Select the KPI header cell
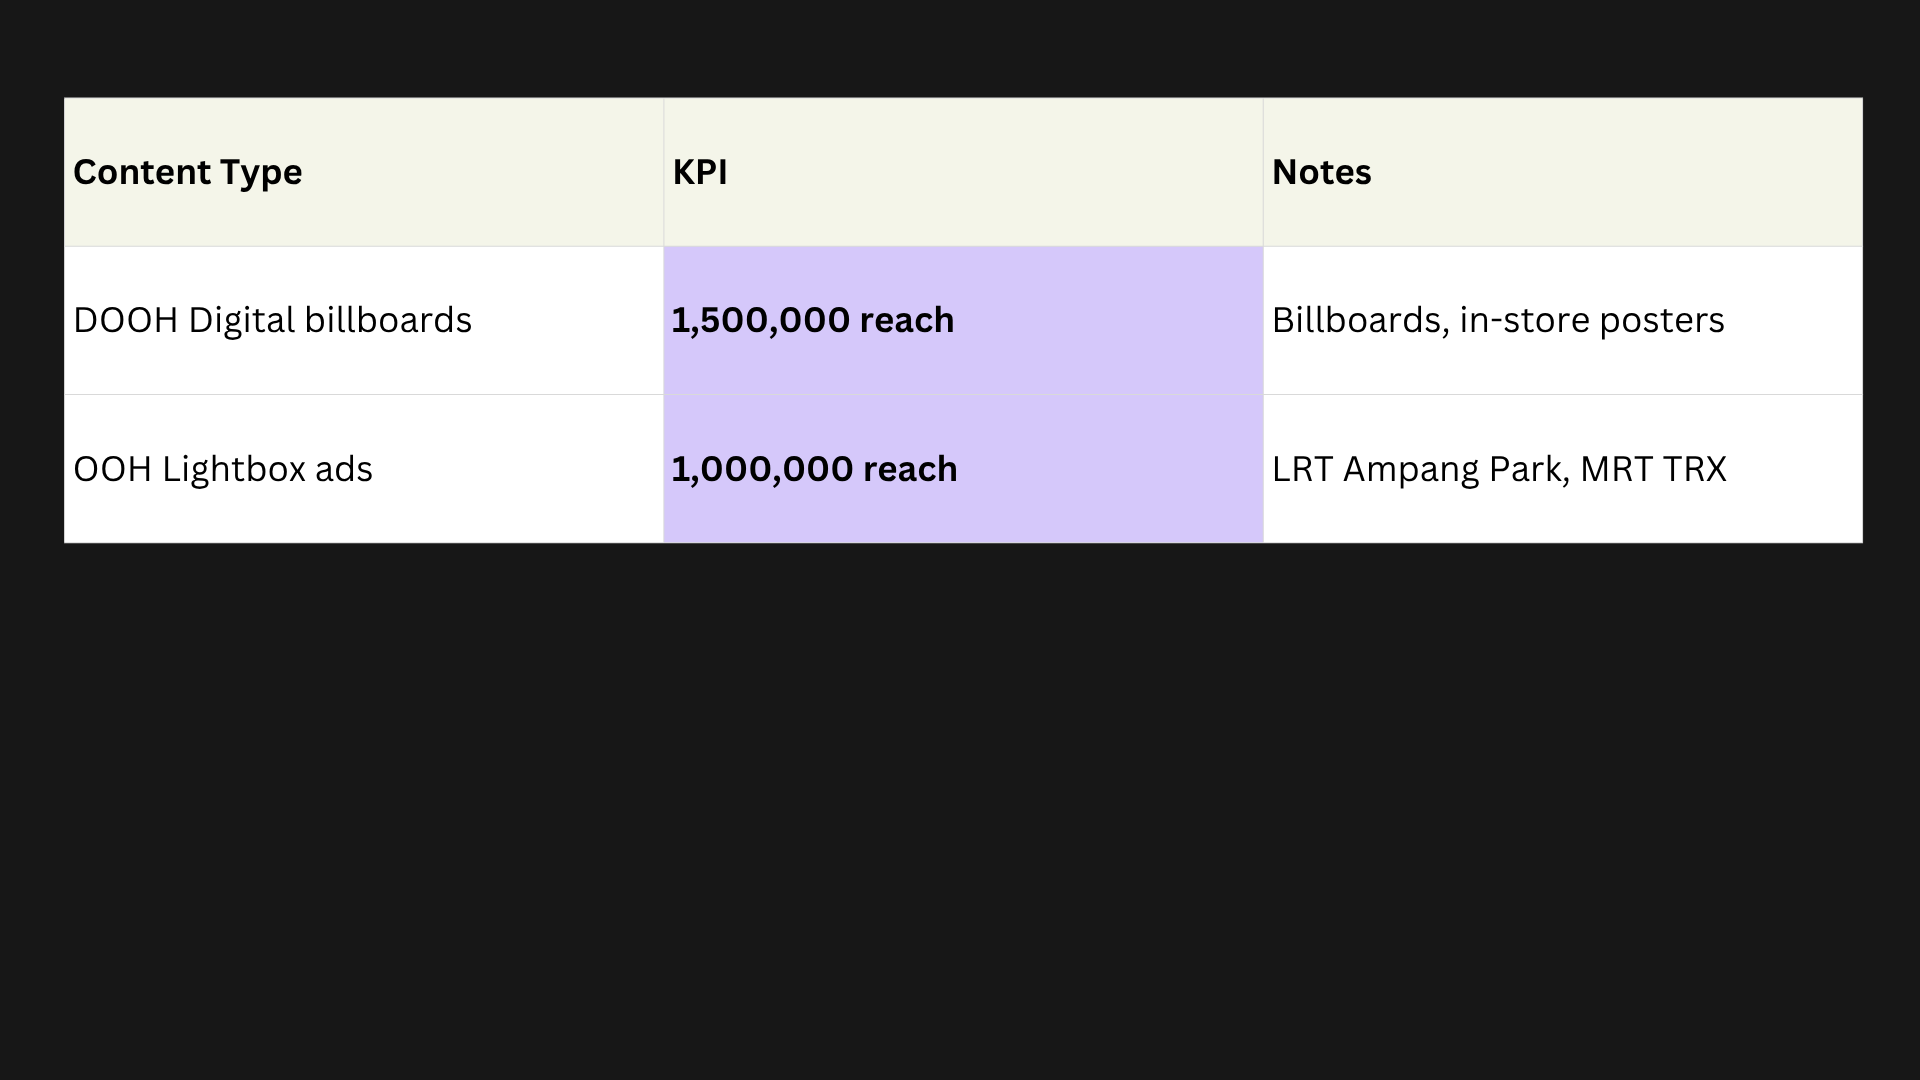This screenshot has height=1080, width=1920. click(x=963, y=172)
